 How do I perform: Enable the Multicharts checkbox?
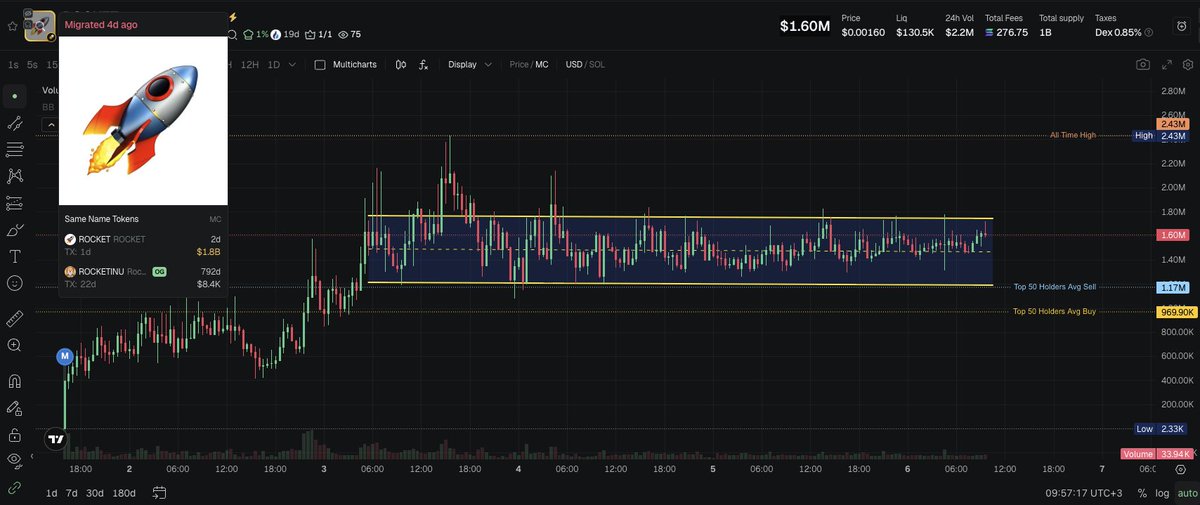[320, 64]
